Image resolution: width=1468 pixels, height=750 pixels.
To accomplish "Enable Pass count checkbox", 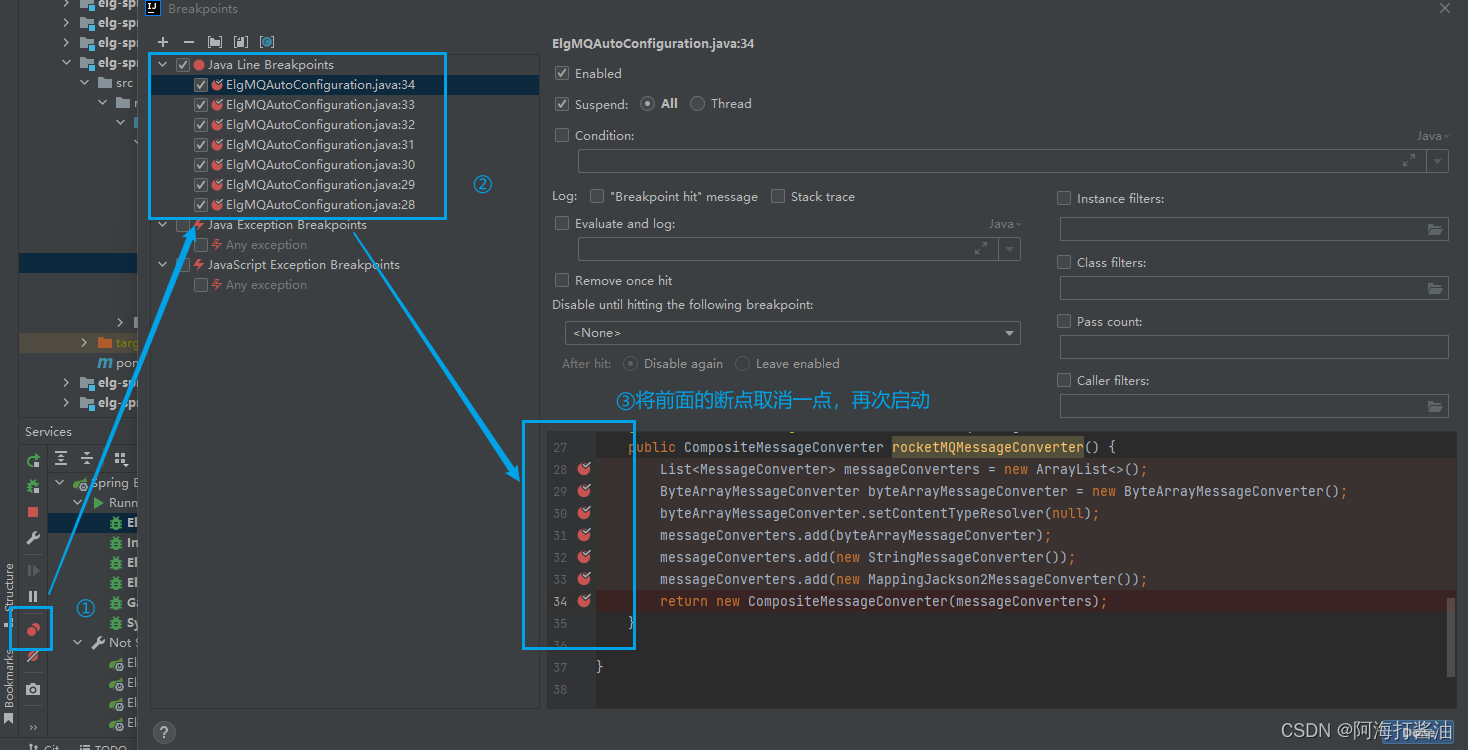I will click(x=1064, y=322).
